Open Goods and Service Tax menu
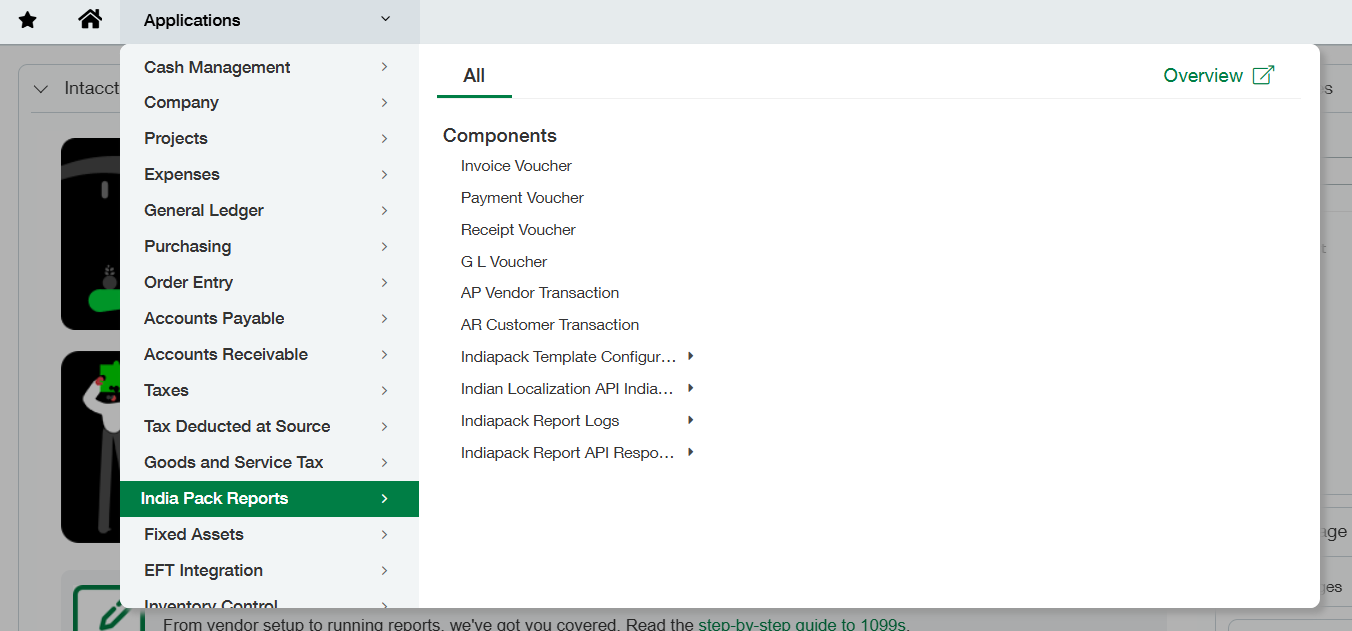The image size is (1352, 631). [x=233, y=462]
